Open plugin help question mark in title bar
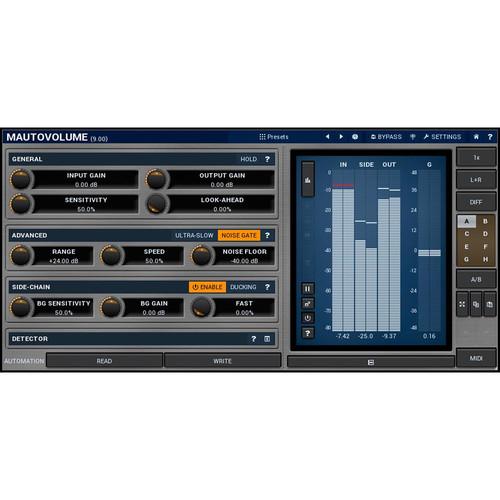The image size is (500, 500). click(490, 137)
